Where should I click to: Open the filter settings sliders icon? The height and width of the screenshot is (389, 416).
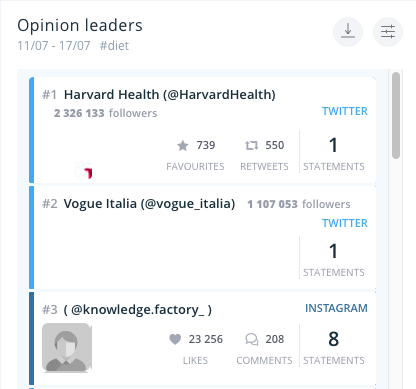(x=388, y=32)
